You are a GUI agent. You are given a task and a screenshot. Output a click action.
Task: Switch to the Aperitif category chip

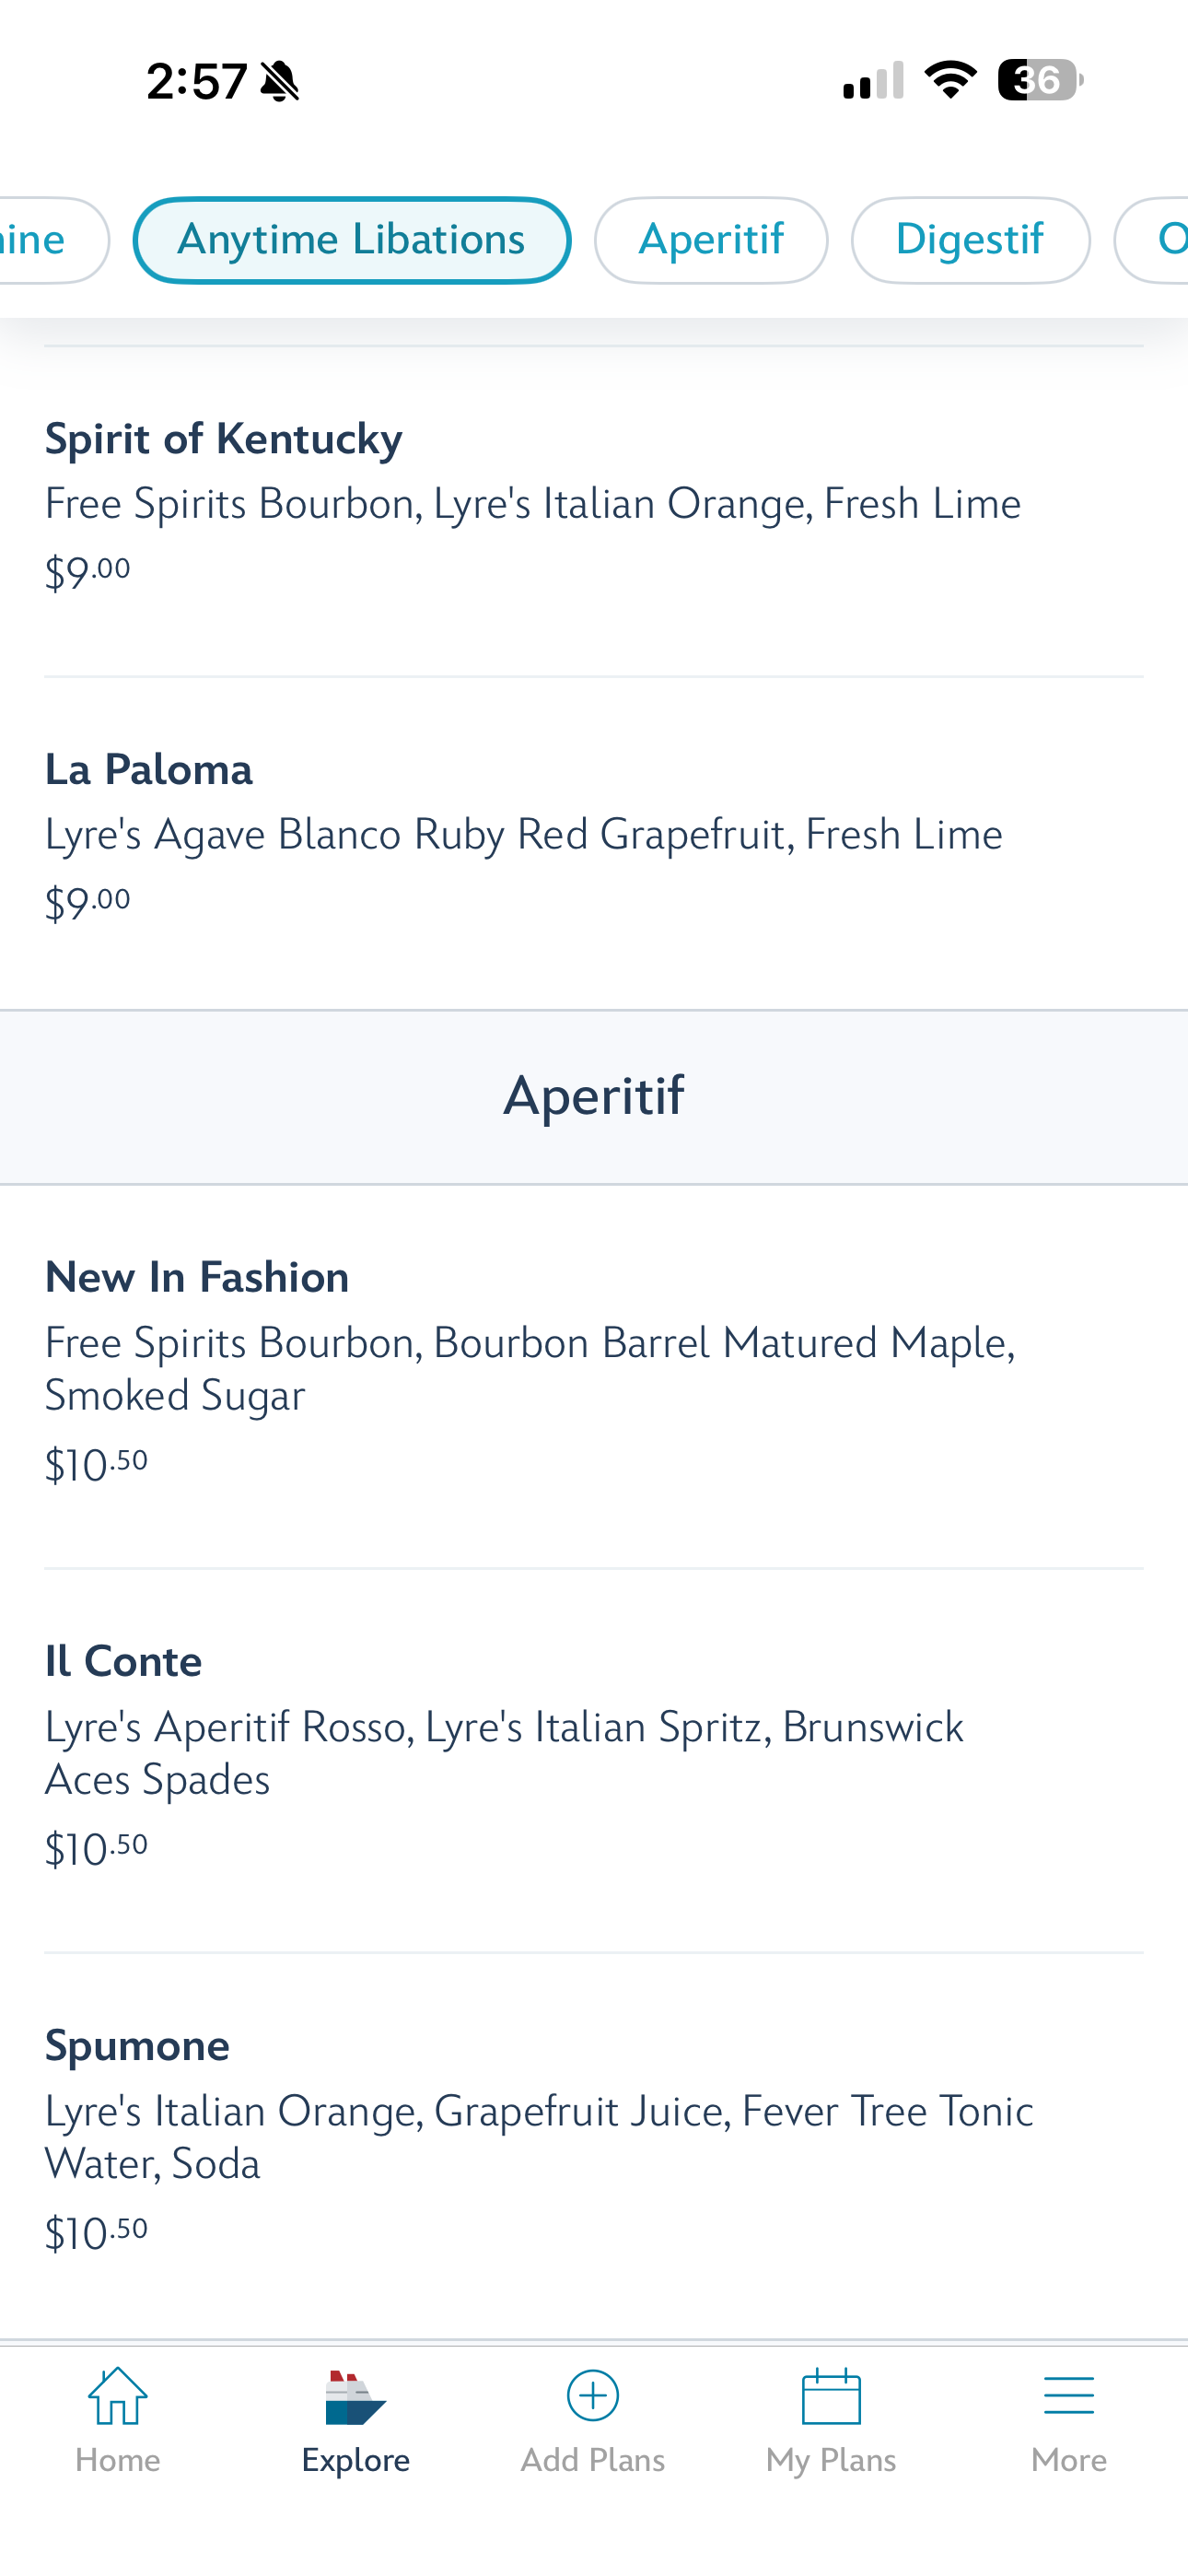coord(711,240)
